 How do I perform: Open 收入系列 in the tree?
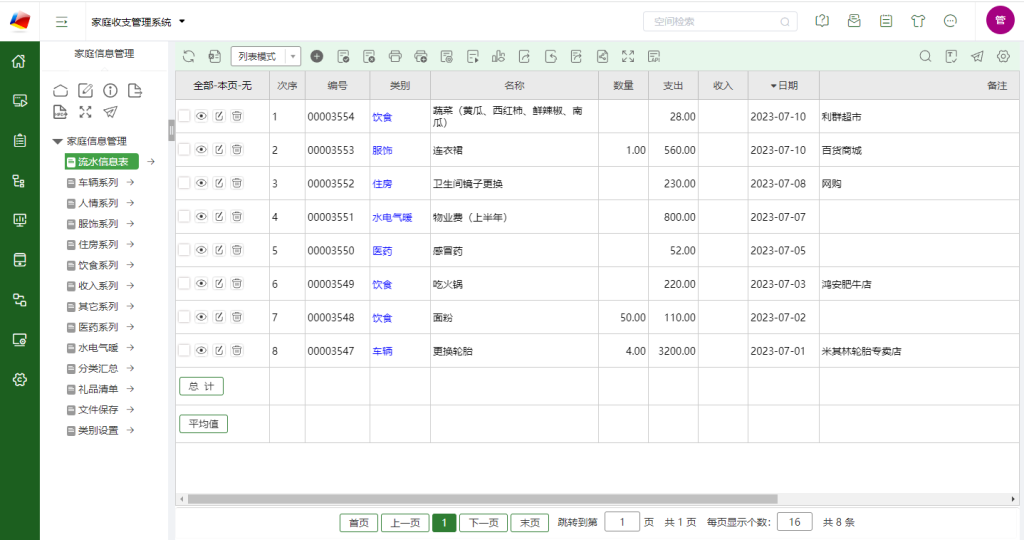point(98,286)
